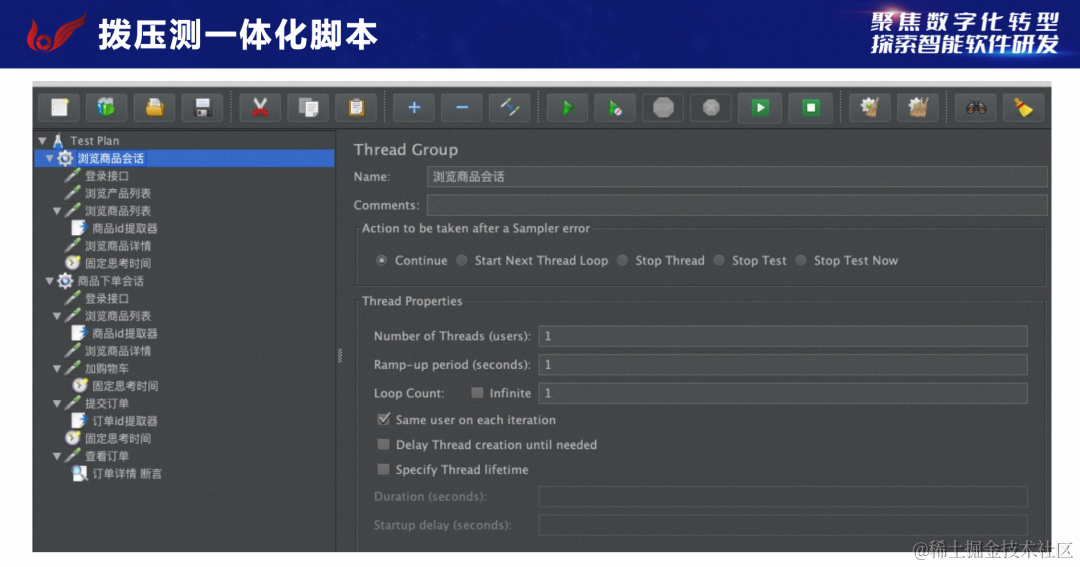Collapse the 商品下单会话 thread group arrow
This screenshot has width=1080, height=567.
point(50,281)
